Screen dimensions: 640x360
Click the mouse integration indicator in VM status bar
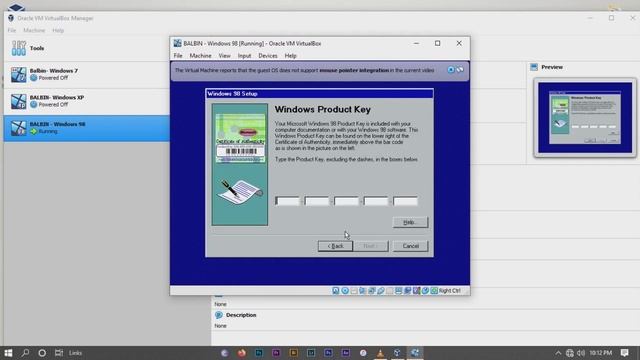coord(425,291)
